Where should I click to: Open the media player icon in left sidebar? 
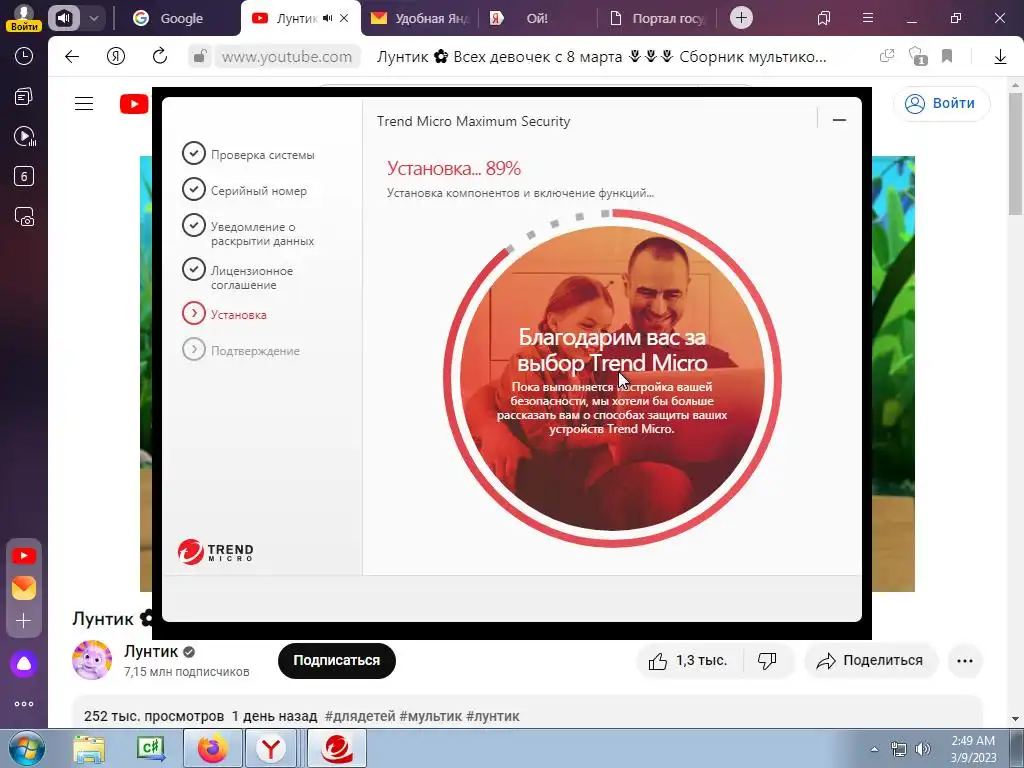tap(24, 136)
